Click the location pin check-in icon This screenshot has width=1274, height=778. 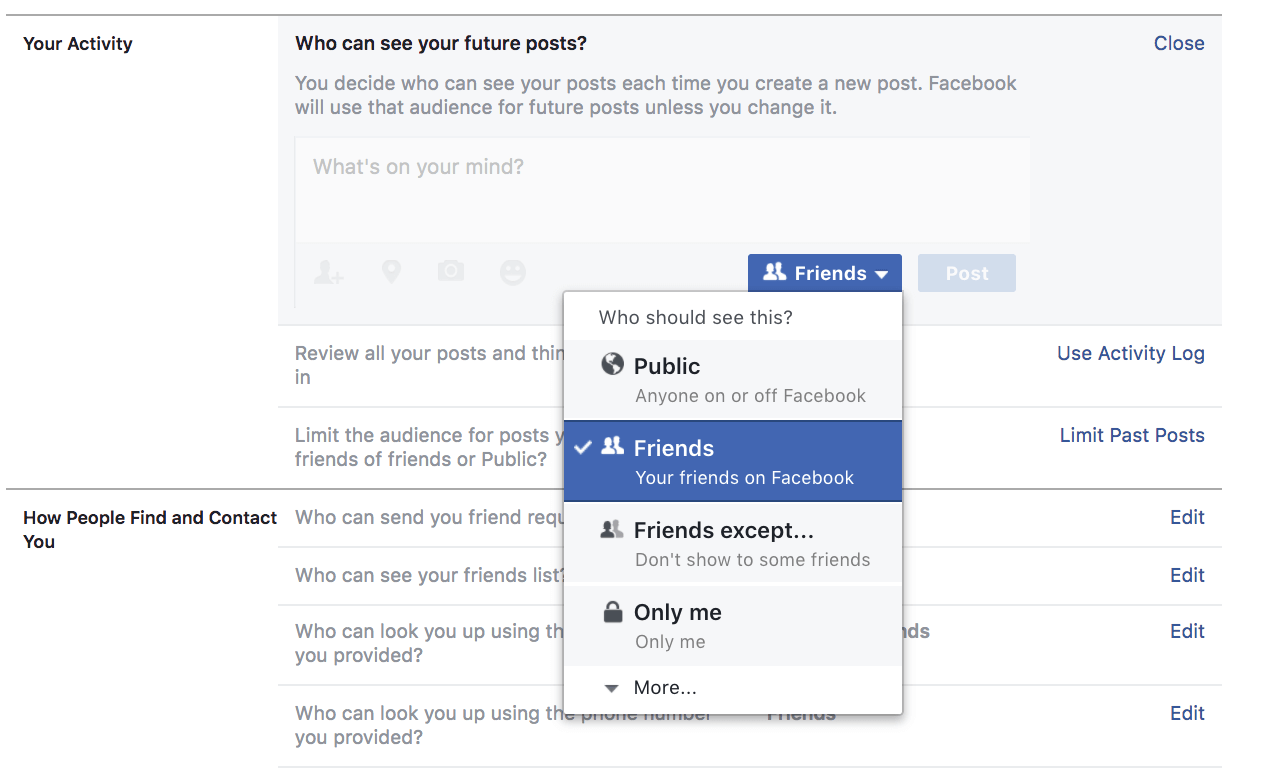(391, 272)
